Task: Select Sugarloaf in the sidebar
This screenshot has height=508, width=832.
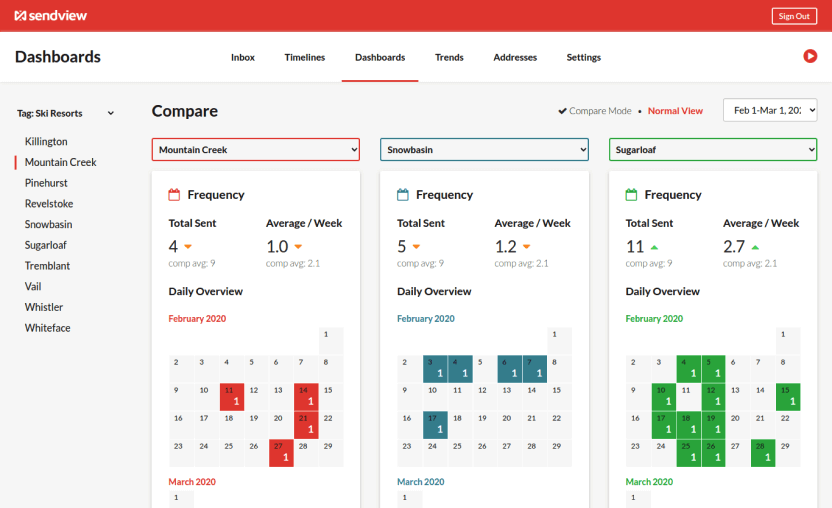Action: 46,245
